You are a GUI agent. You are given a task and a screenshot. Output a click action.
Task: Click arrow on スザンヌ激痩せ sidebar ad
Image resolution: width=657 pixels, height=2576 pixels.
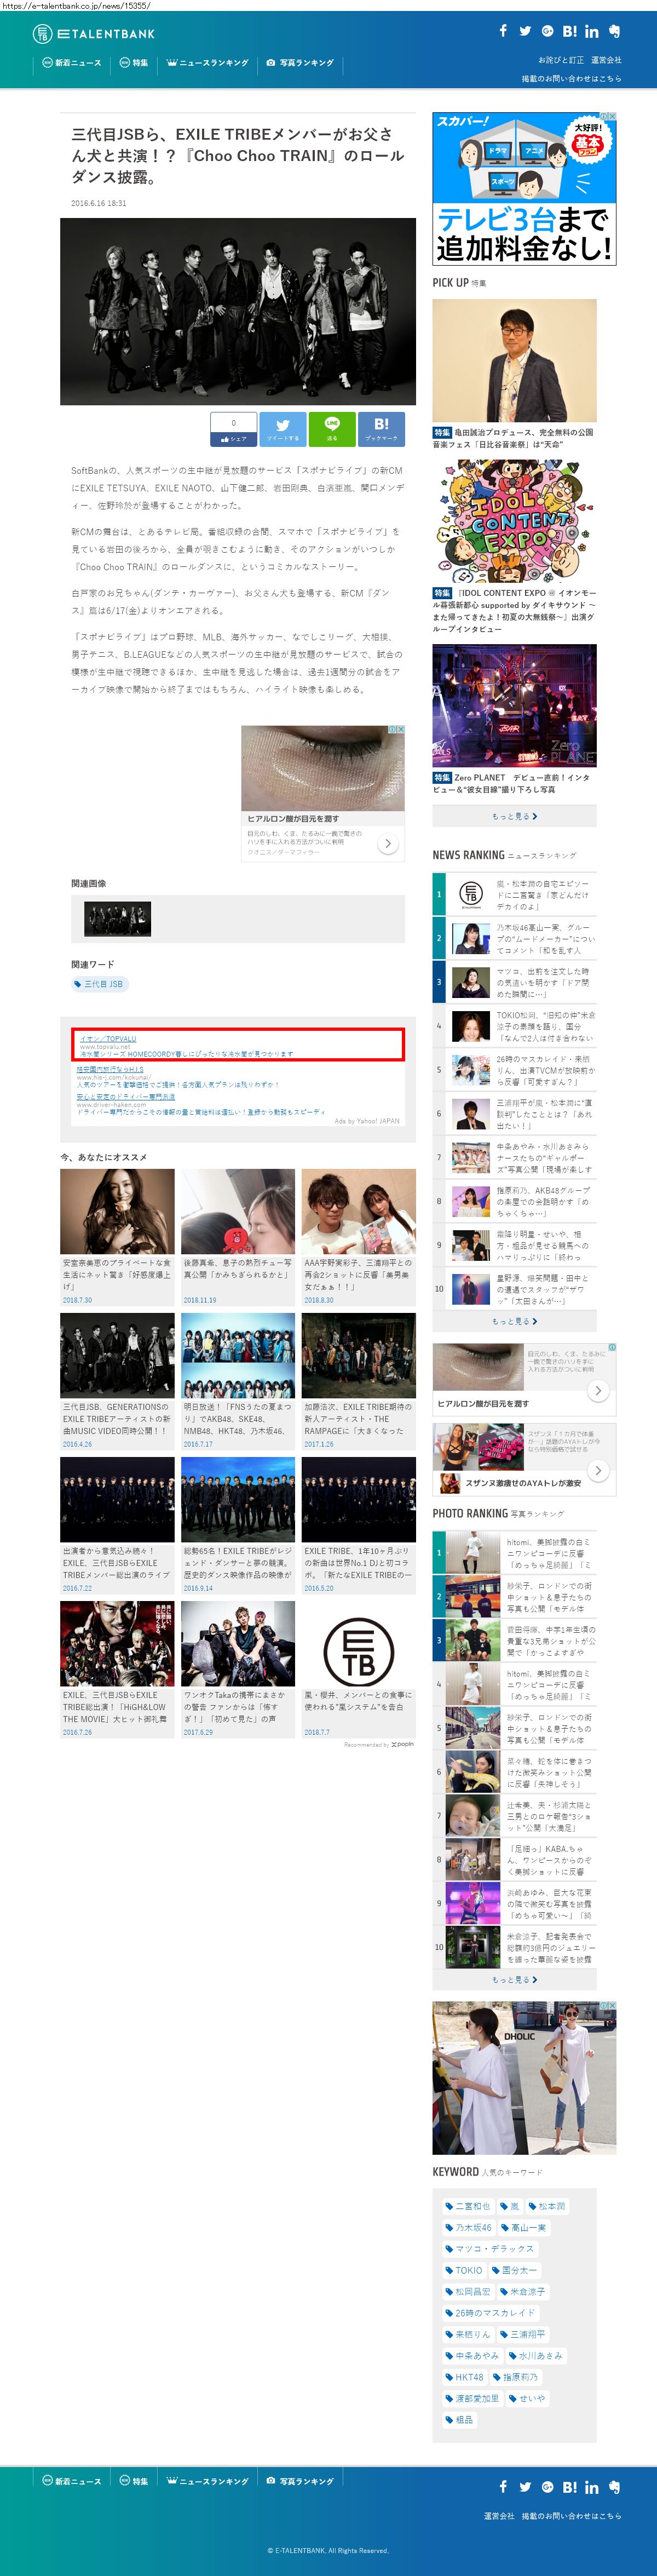point(598,1470)
